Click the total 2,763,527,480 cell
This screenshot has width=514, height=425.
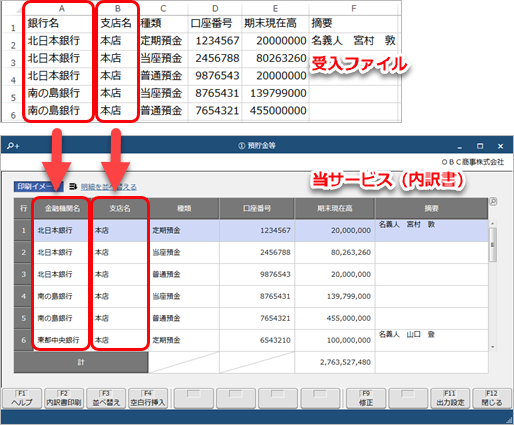(x=335, y=362)
